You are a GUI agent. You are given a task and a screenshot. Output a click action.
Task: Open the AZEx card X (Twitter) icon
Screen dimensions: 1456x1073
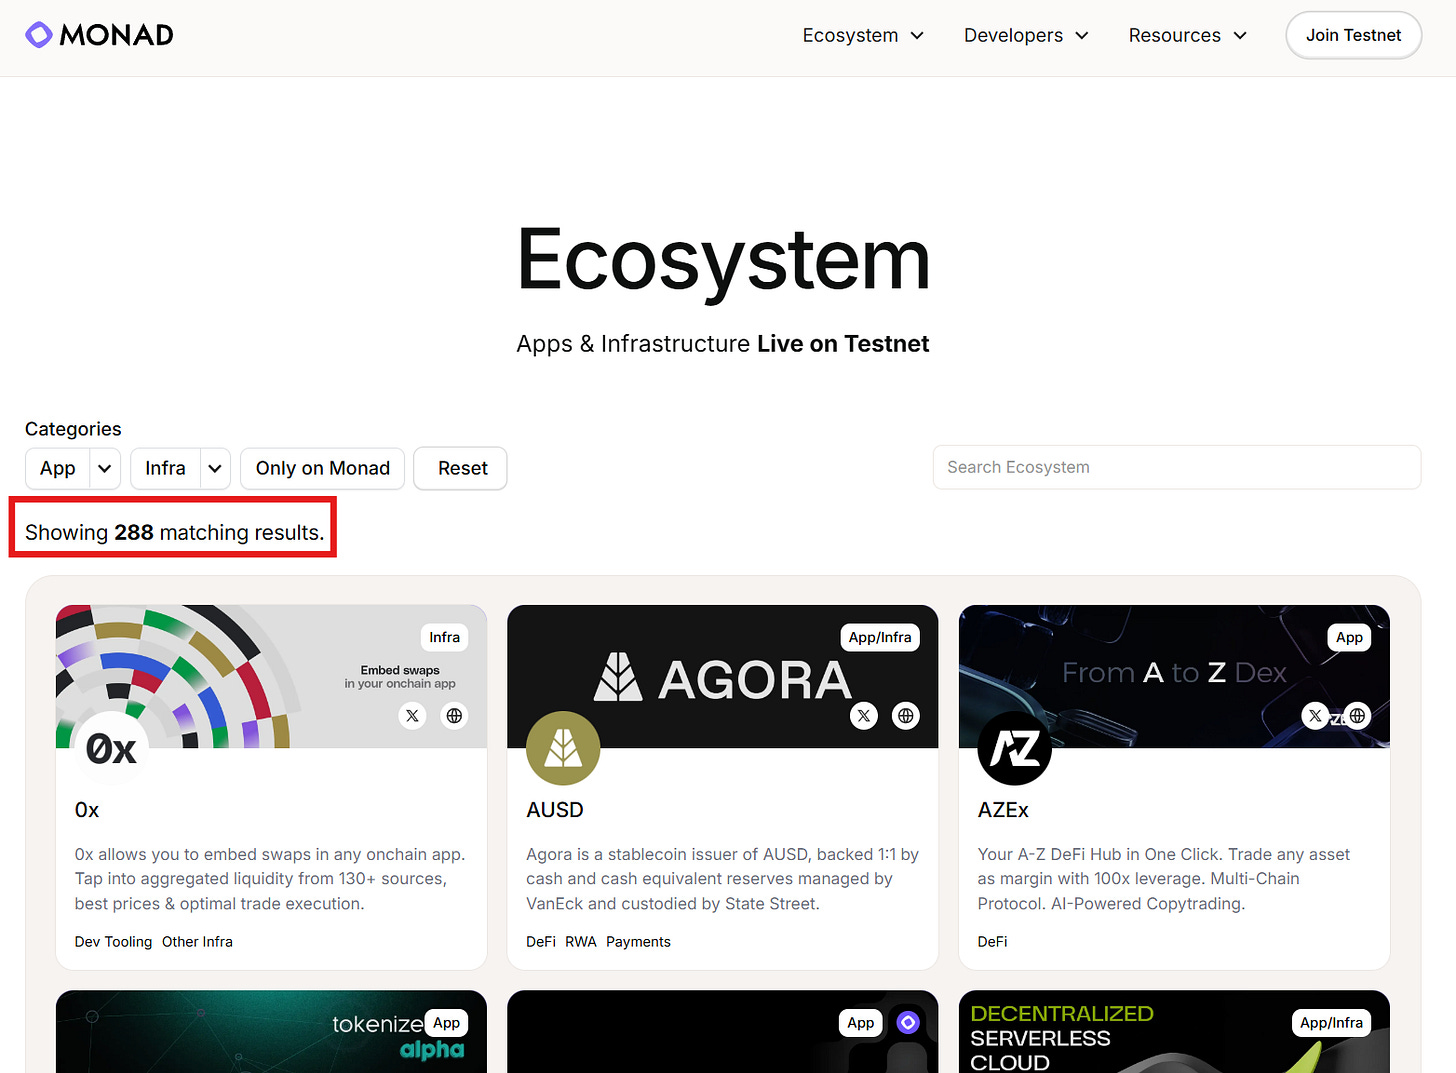(x=1315, y=716)
